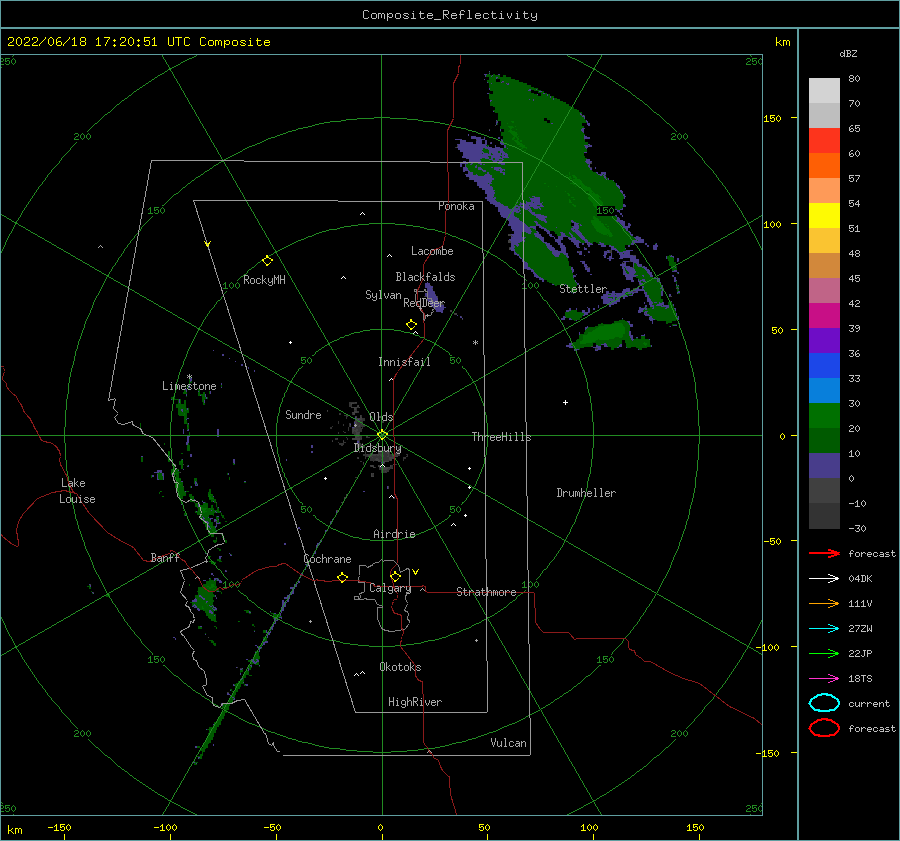Click the yellow diamond marker below RedDeer
This screenshot has height=841, width=900.
click(412, 325)
